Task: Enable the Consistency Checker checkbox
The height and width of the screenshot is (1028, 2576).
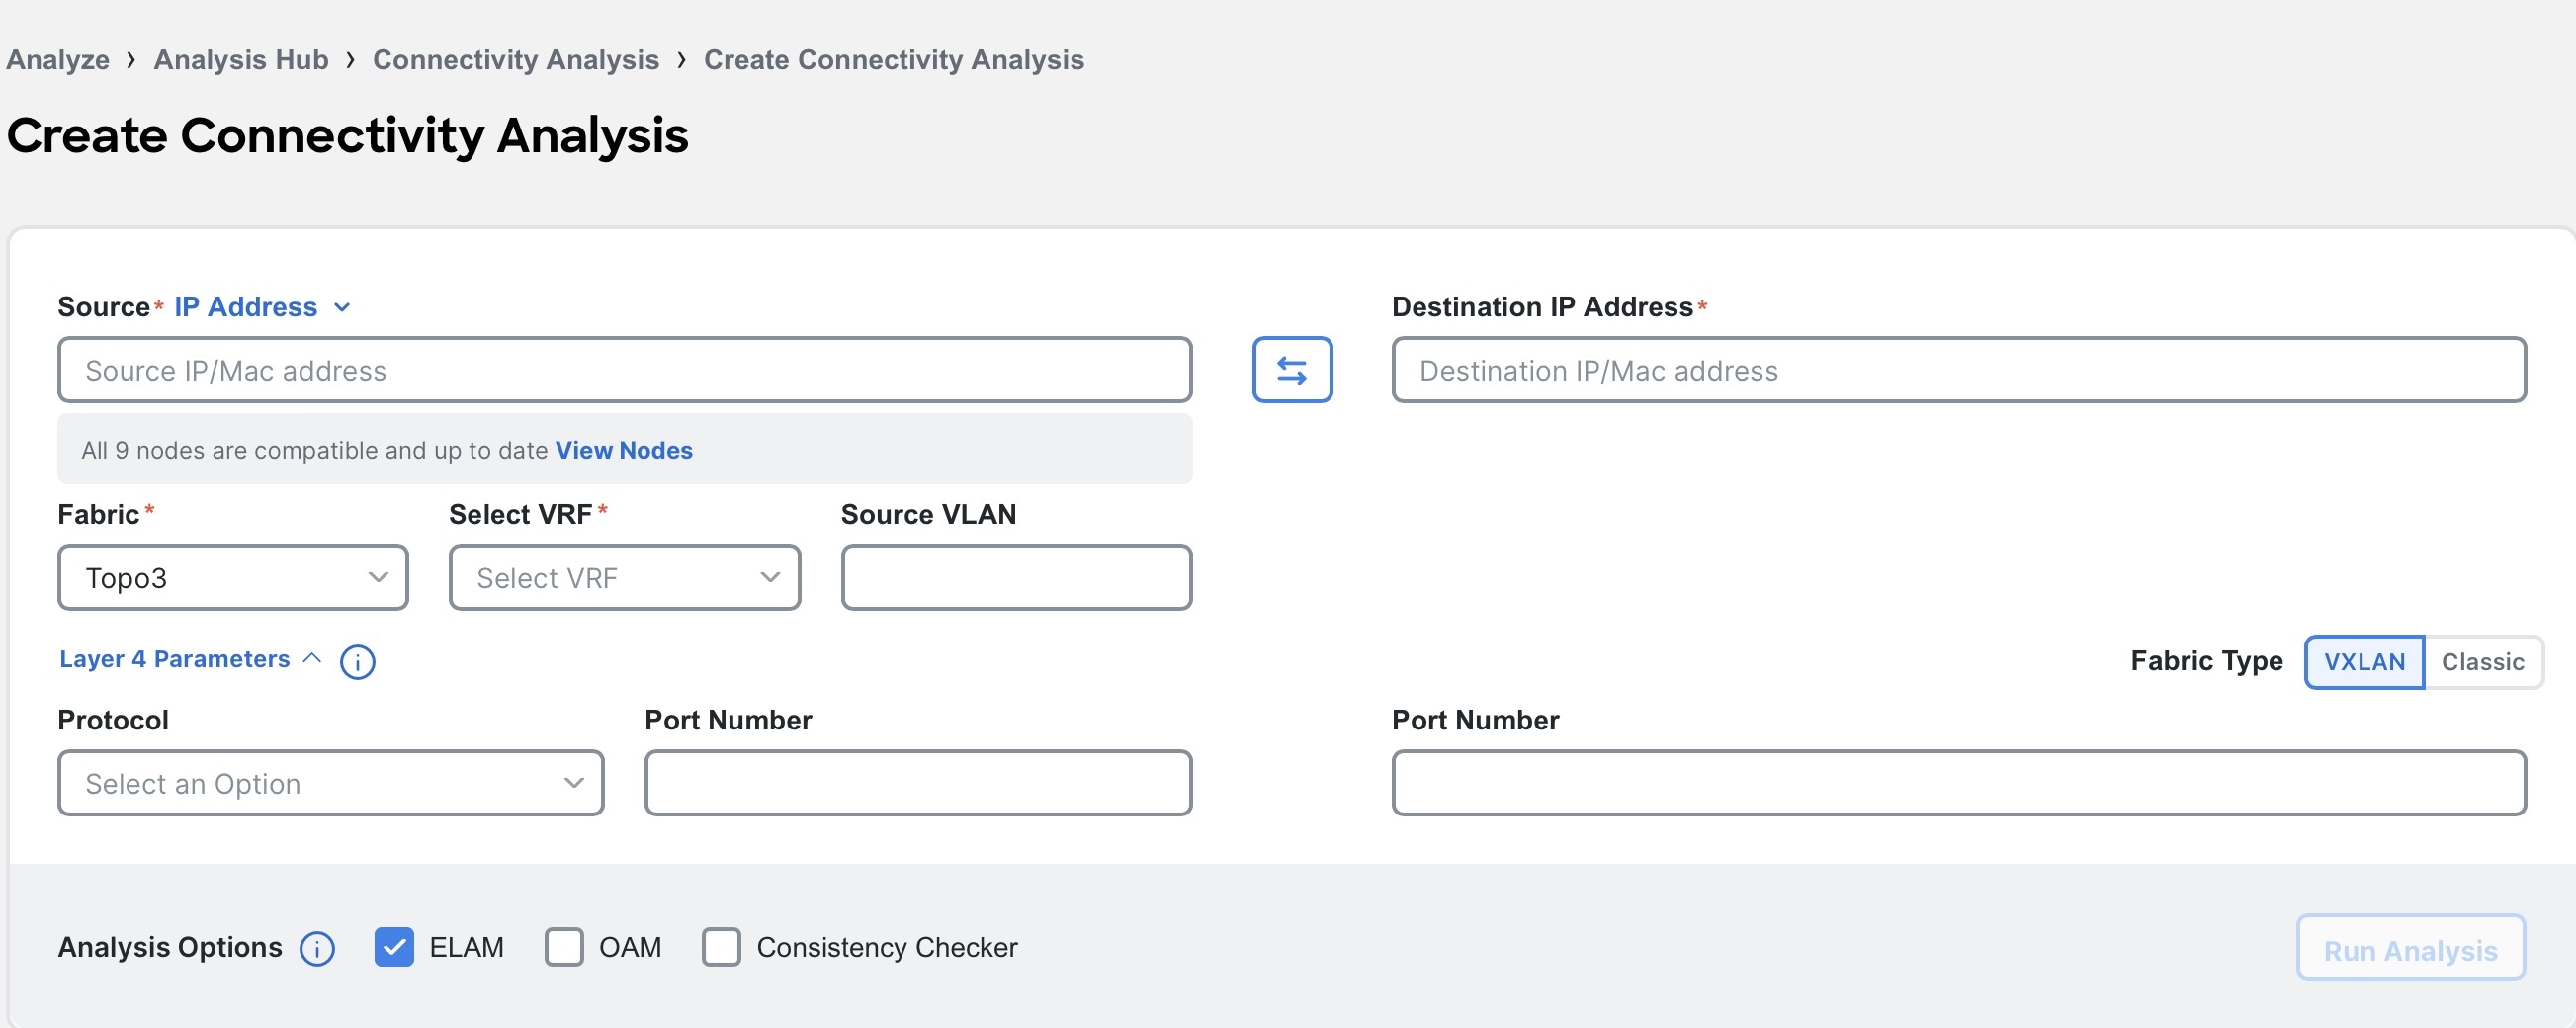Action: click(721, 947)
